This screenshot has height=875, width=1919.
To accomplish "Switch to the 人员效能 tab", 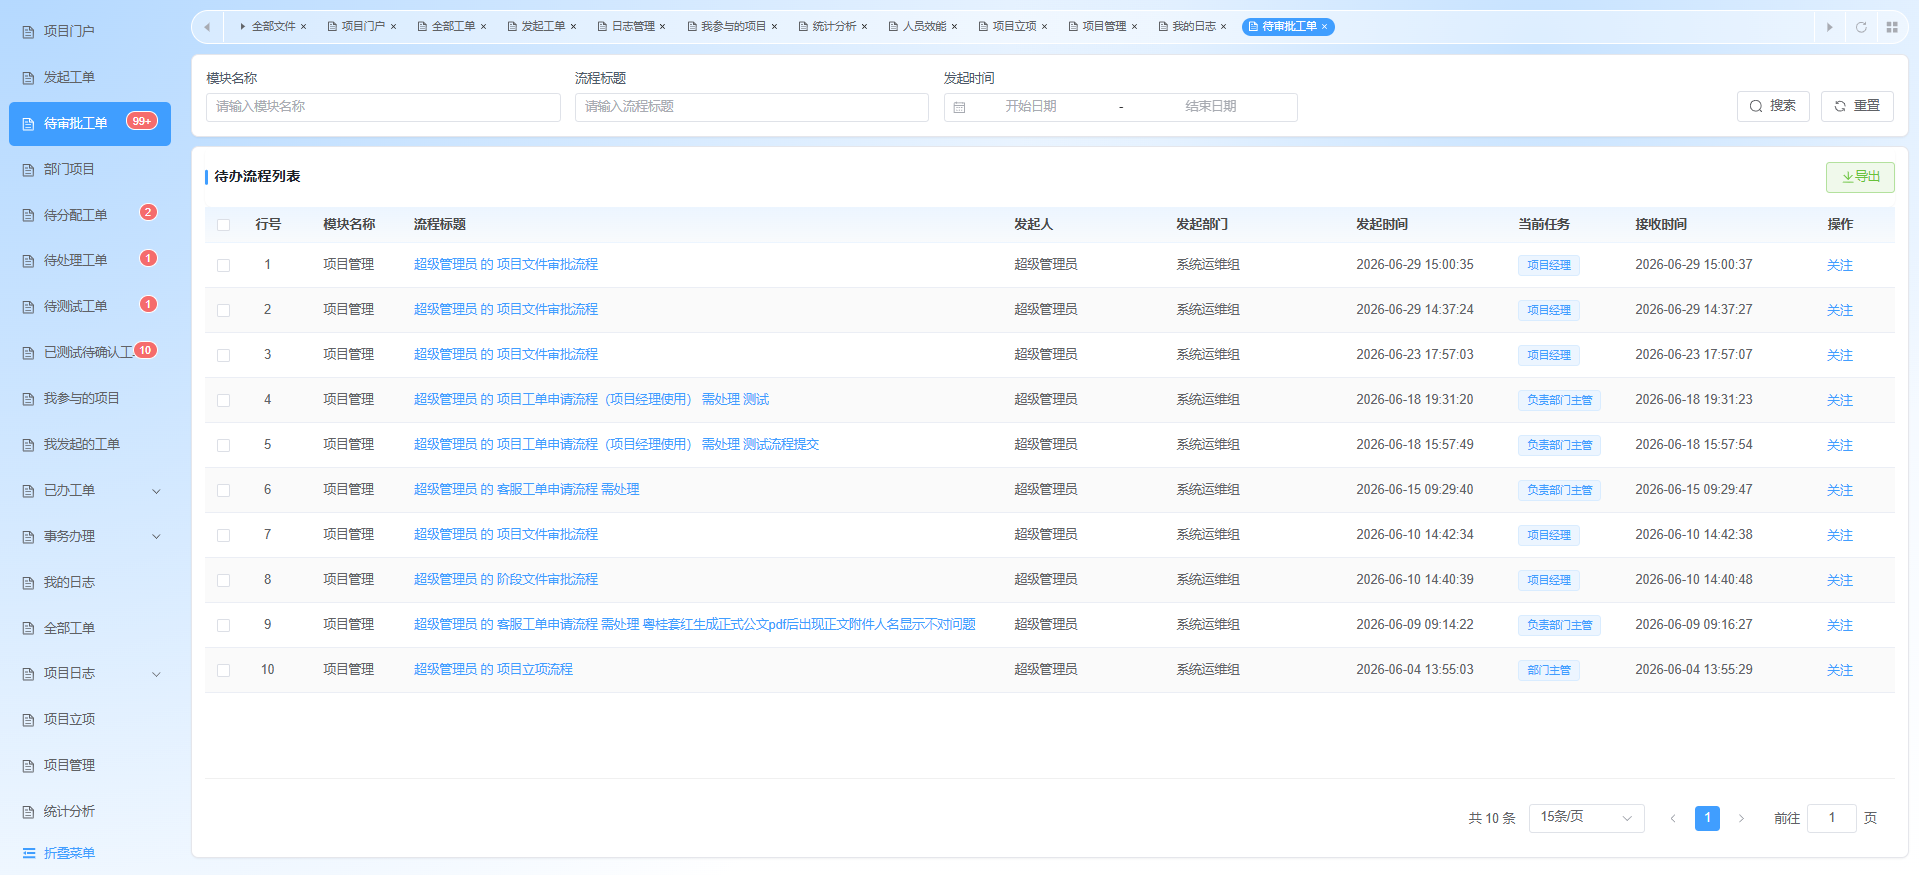I will [924, 27].
